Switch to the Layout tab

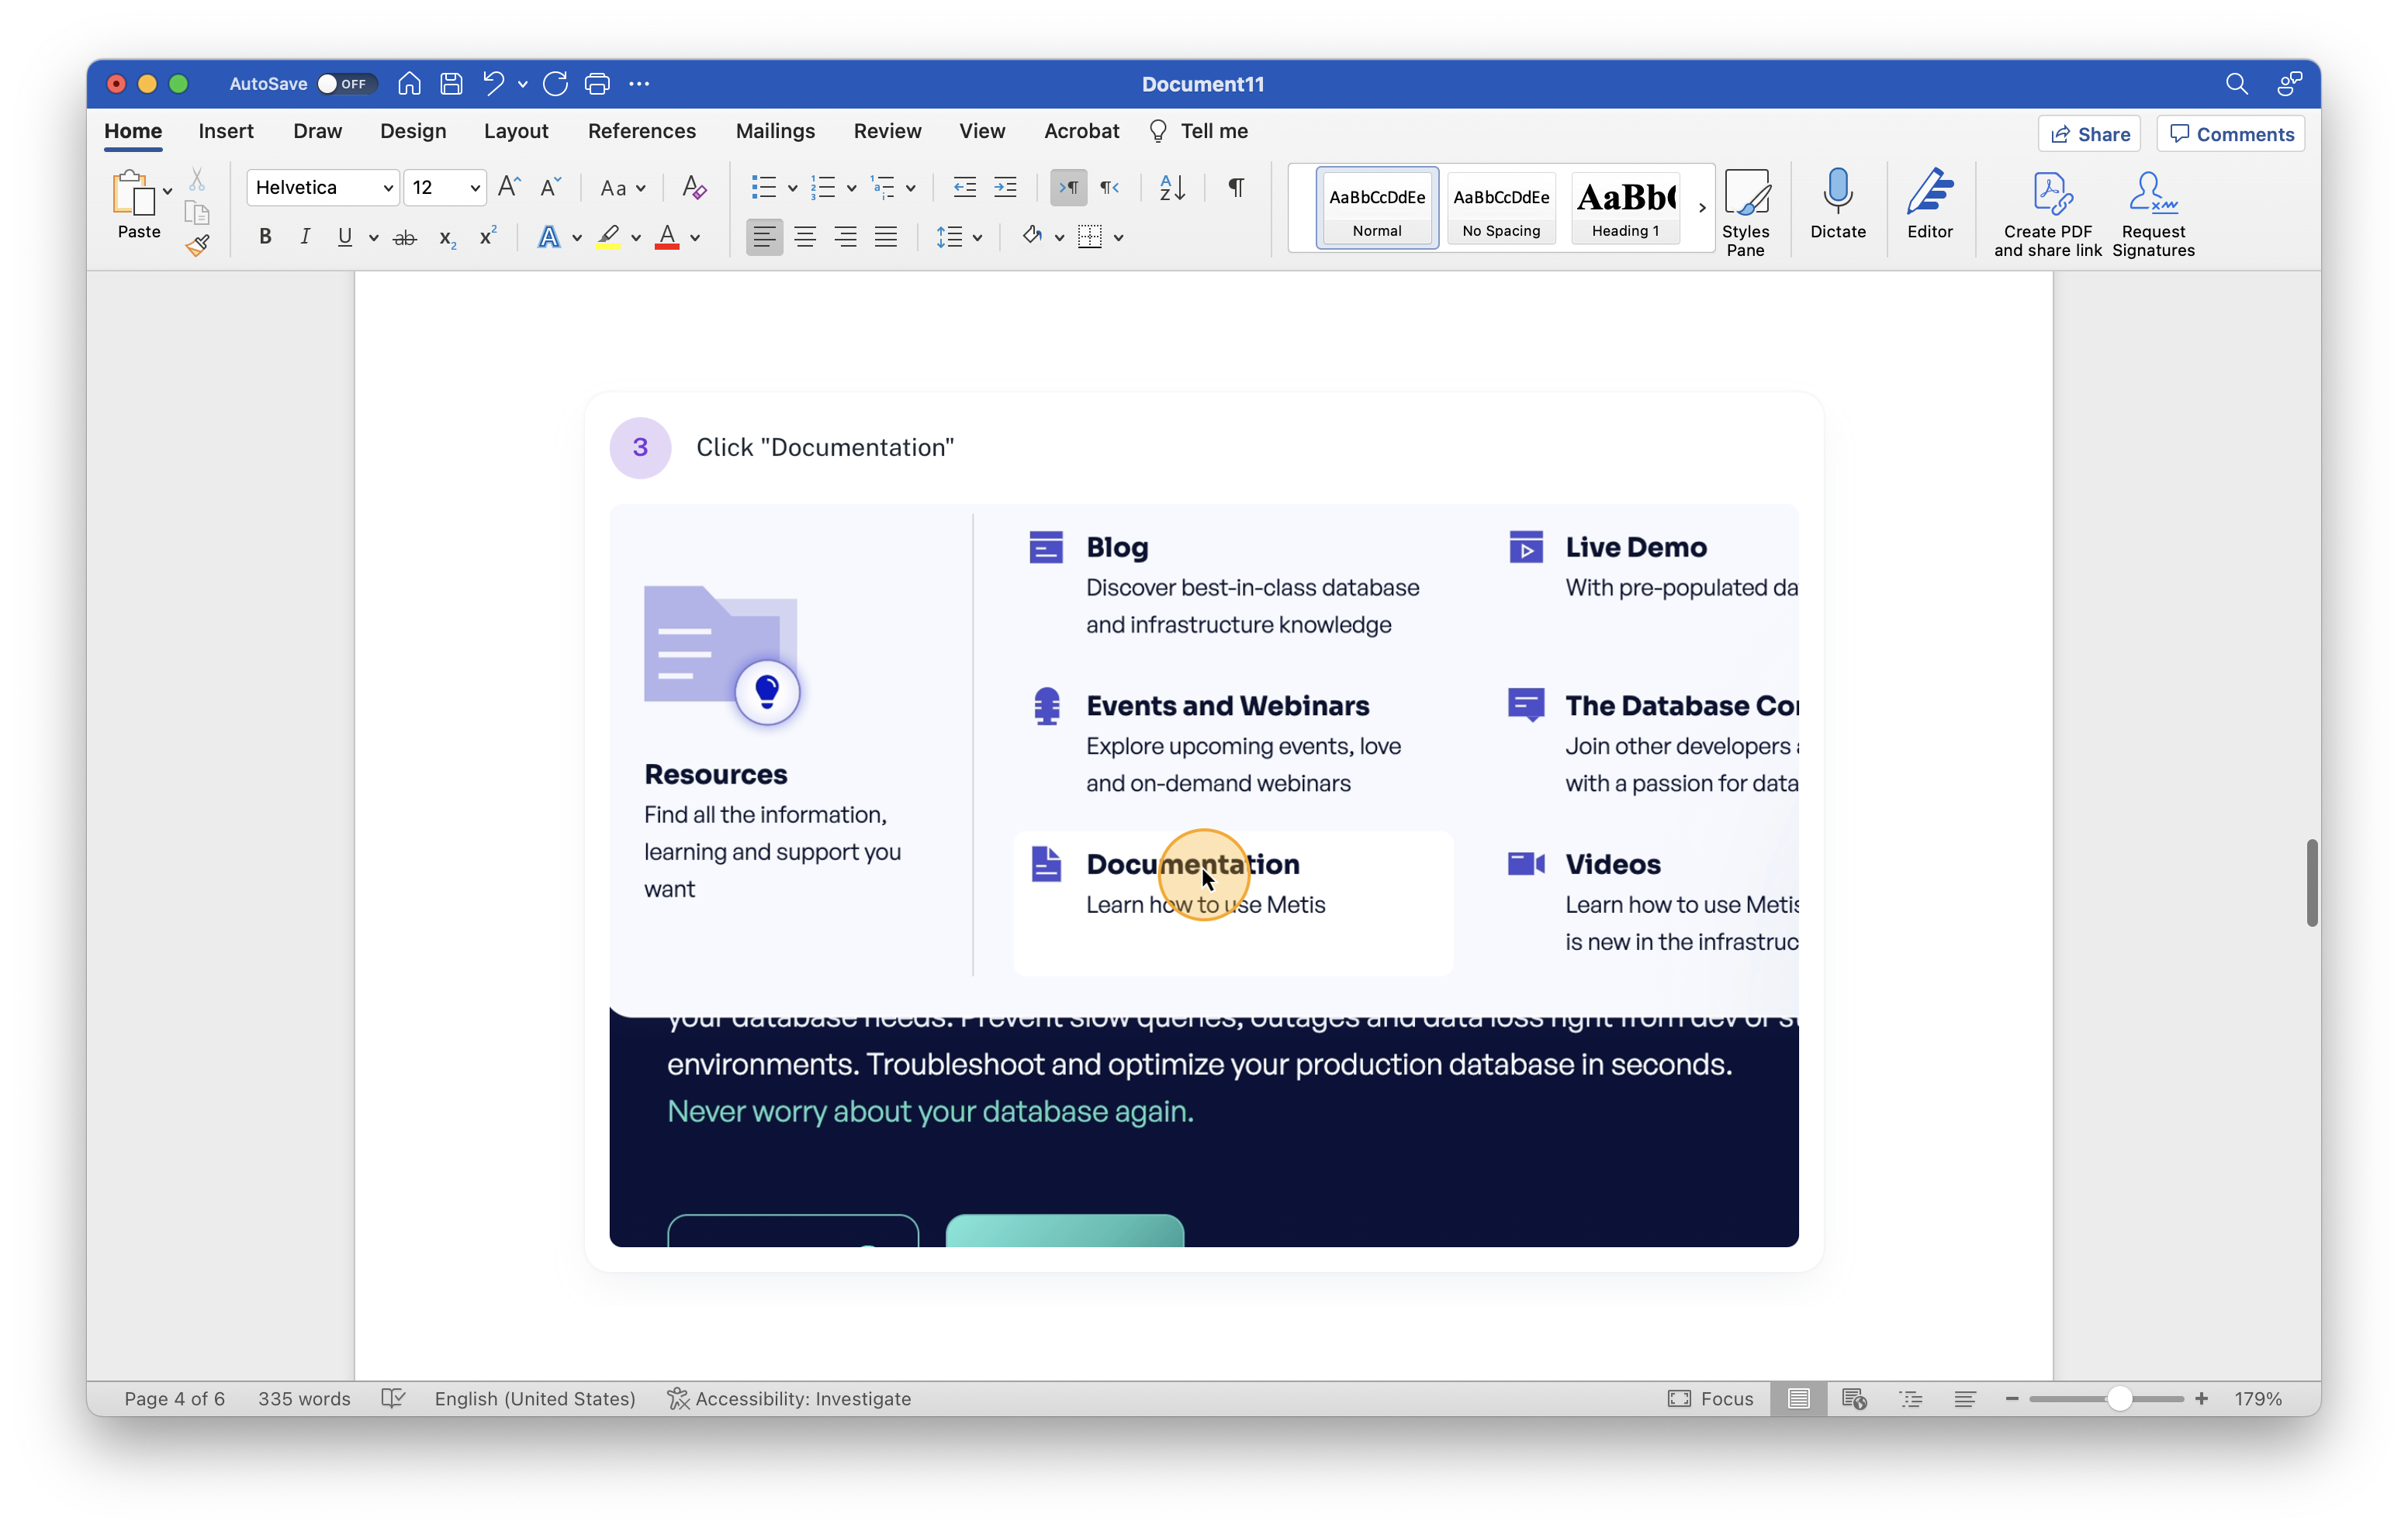[516, 131]
